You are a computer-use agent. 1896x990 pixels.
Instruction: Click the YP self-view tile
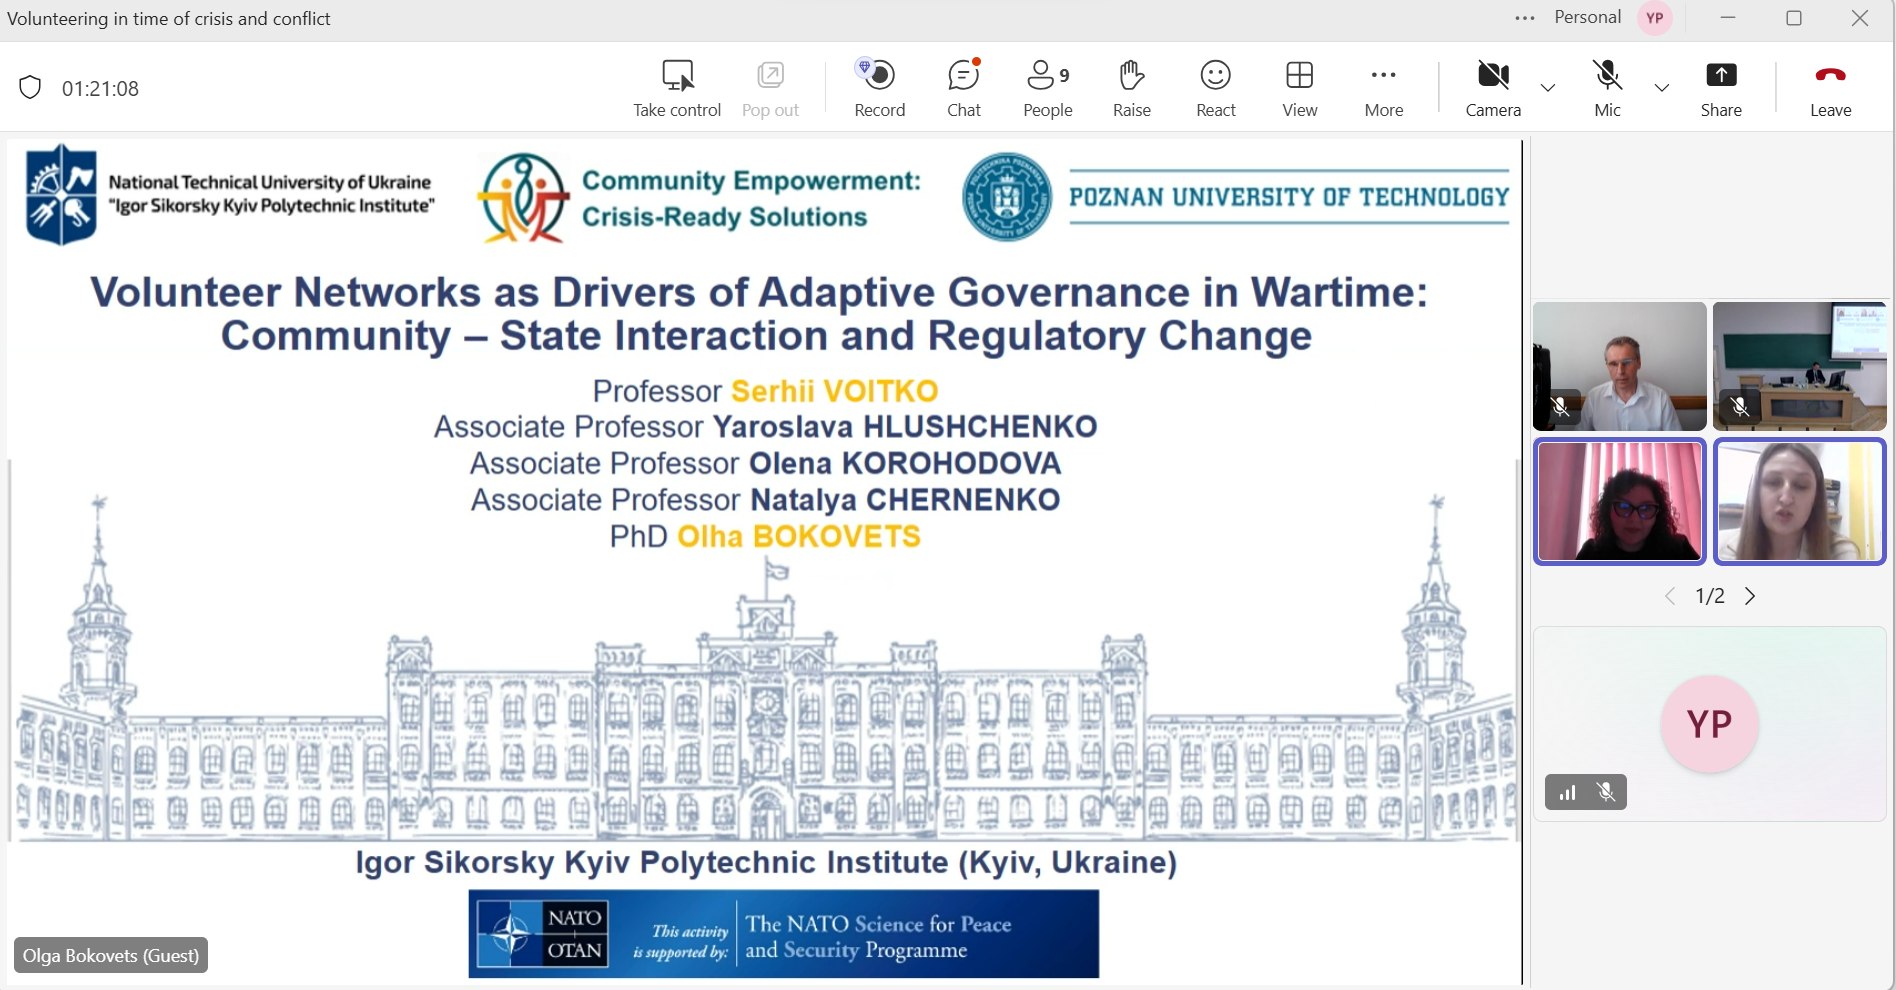[1709, 724]
